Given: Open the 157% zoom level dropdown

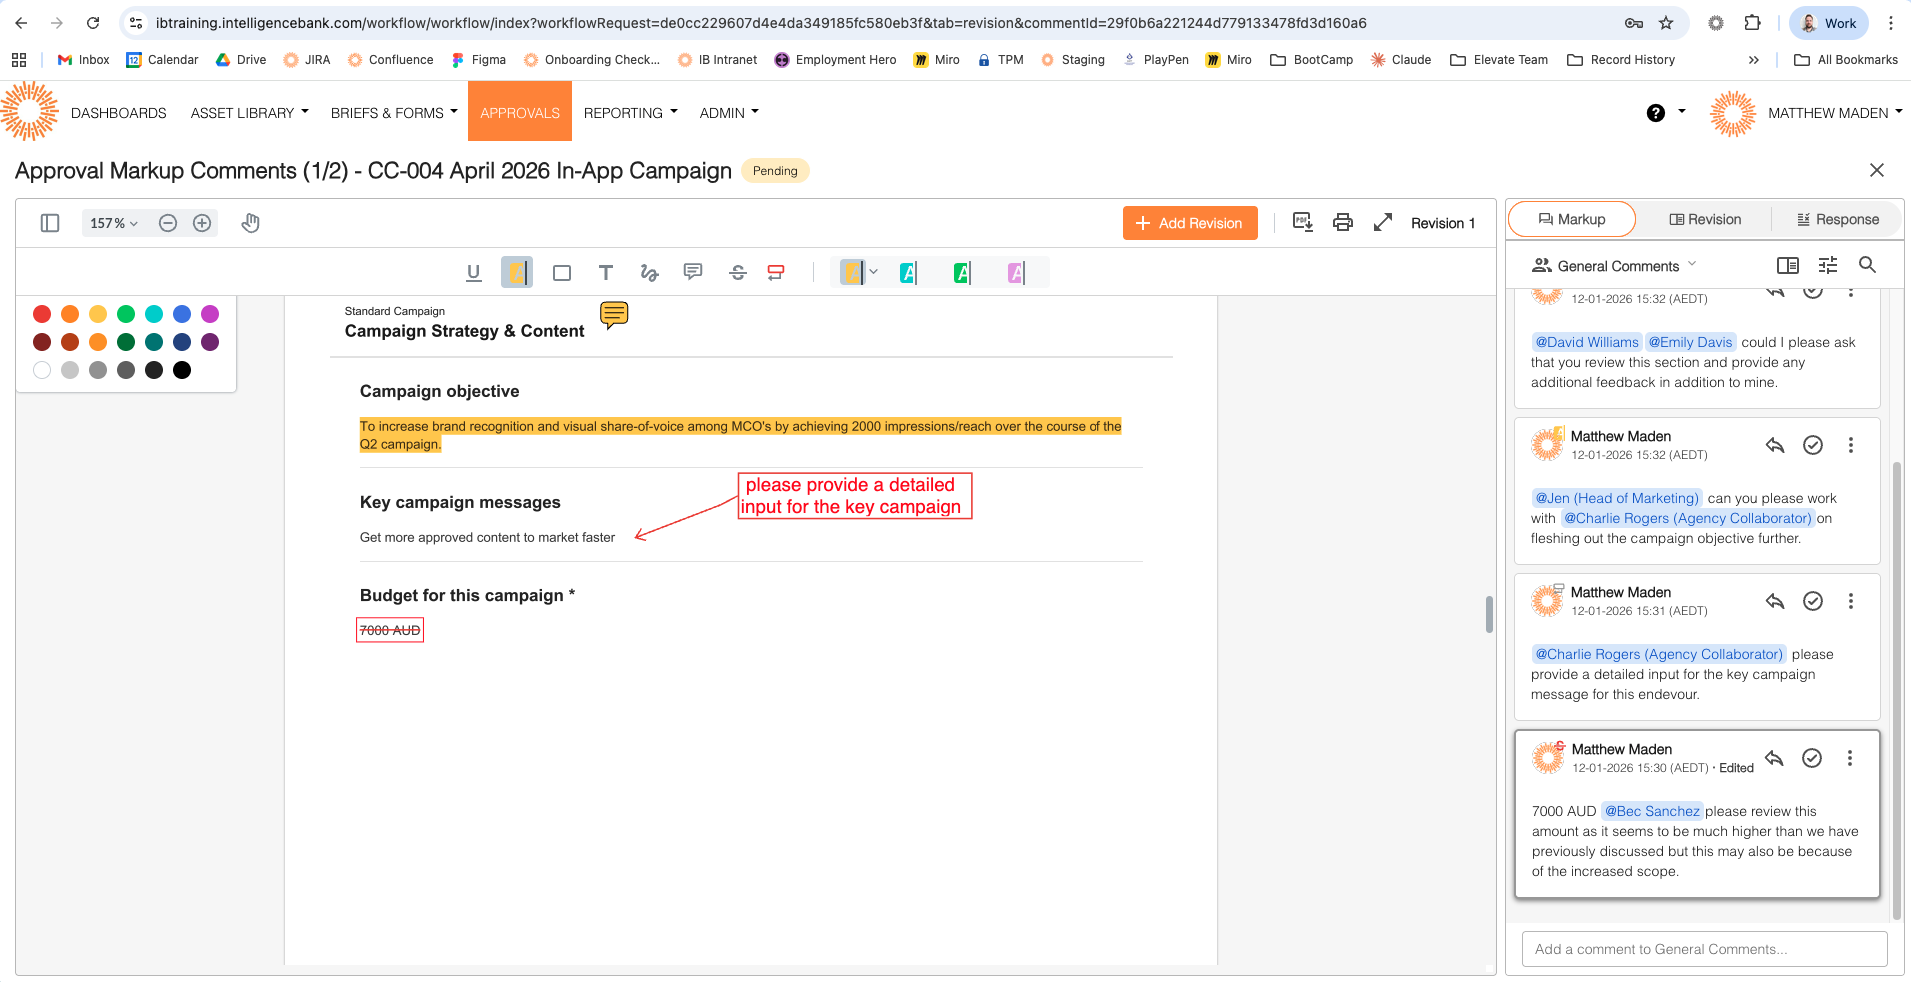Looking at the screenshot, I should click(113, 223).
